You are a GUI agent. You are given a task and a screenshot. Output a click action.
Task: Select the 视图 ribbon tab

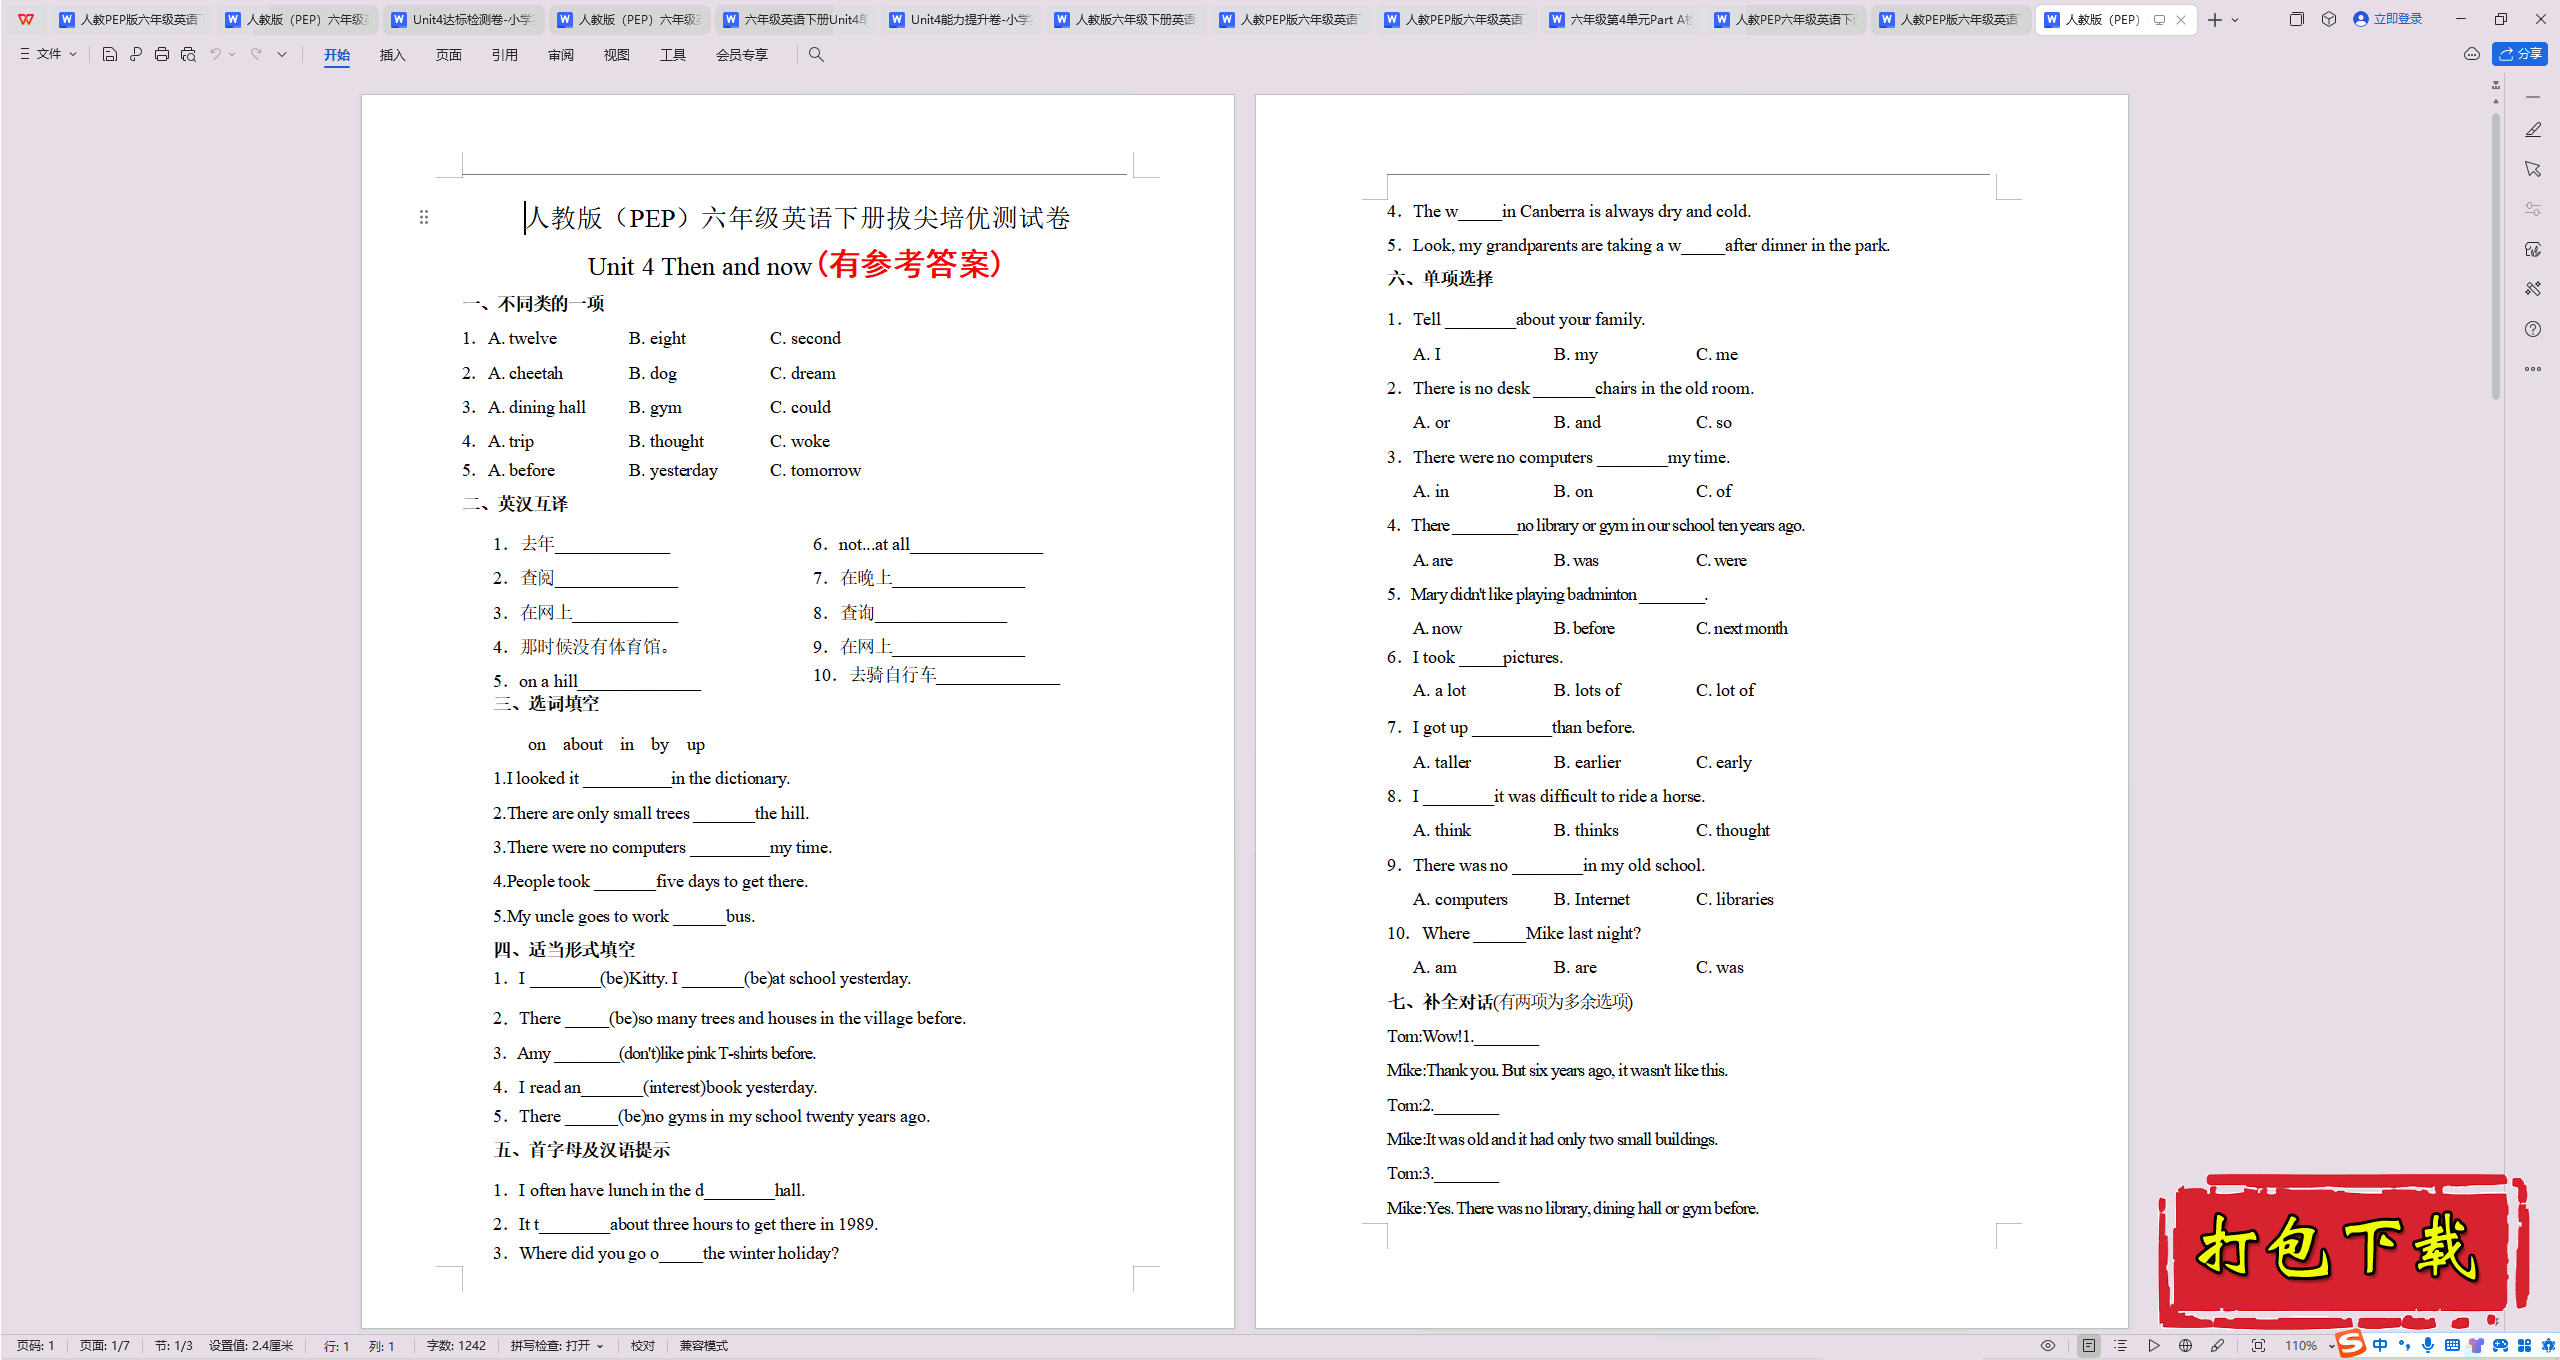(x=617, y=55)
